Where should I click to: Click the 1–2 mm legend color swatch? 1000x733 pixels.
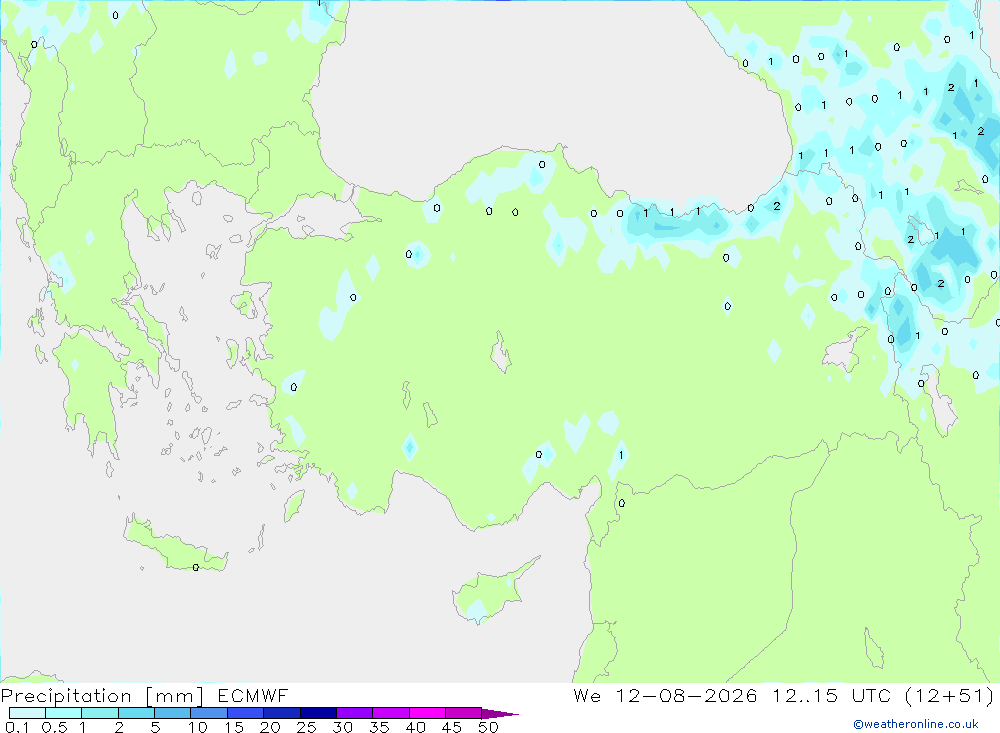pyautogui.click(x=99, y=713)
